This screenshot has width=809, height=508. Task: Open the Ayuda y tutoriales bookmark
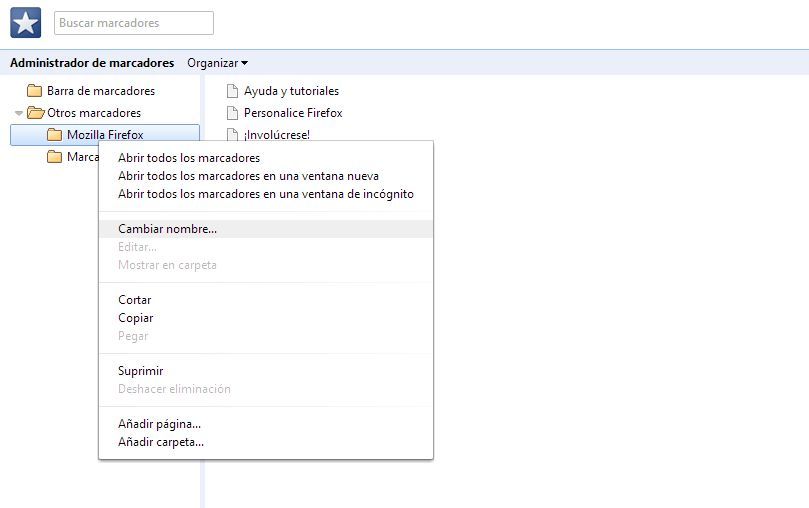click(291, 91)
